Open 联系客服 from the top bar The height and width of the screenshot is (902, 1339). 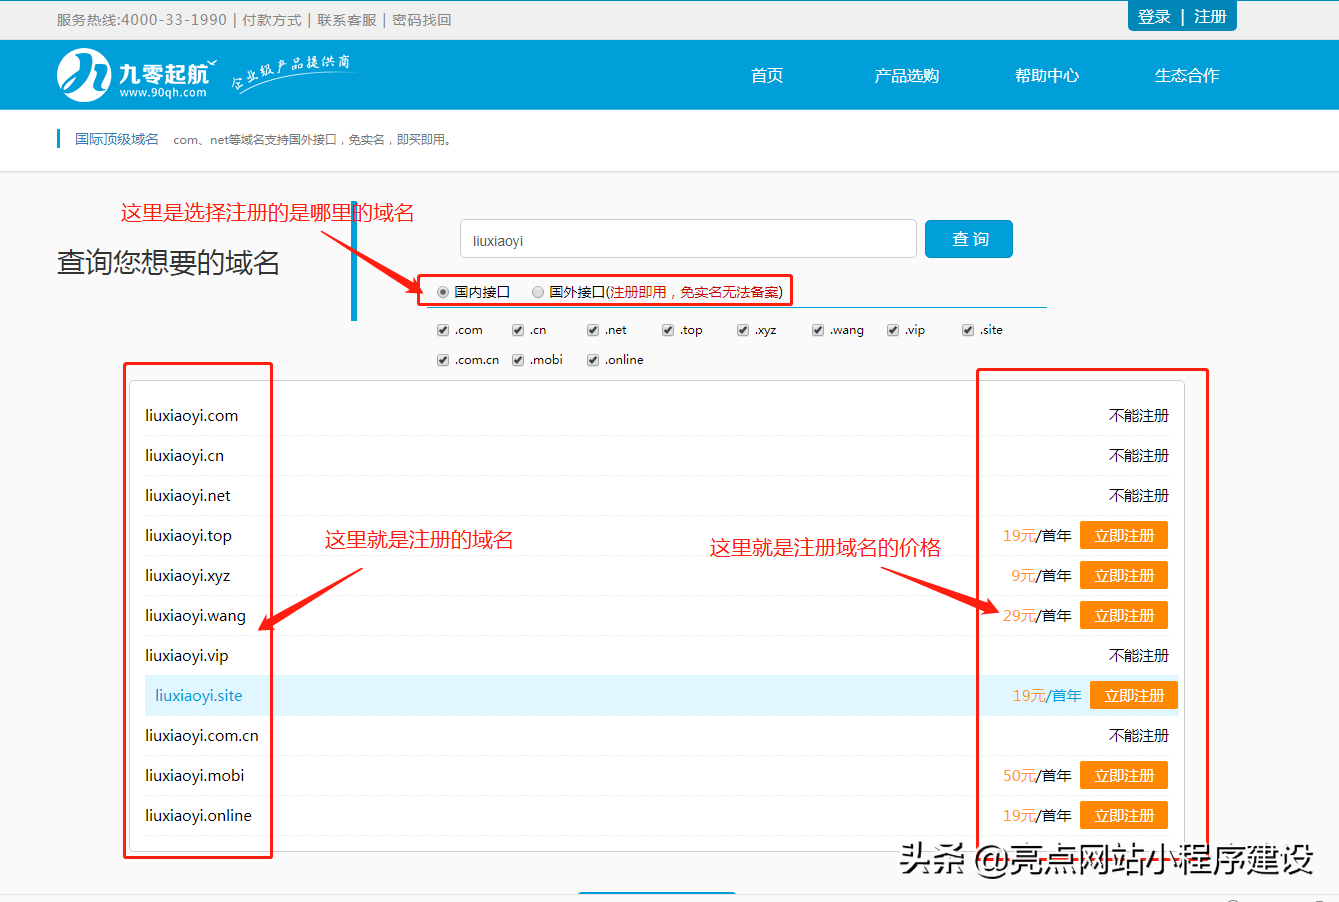[345, 19]
